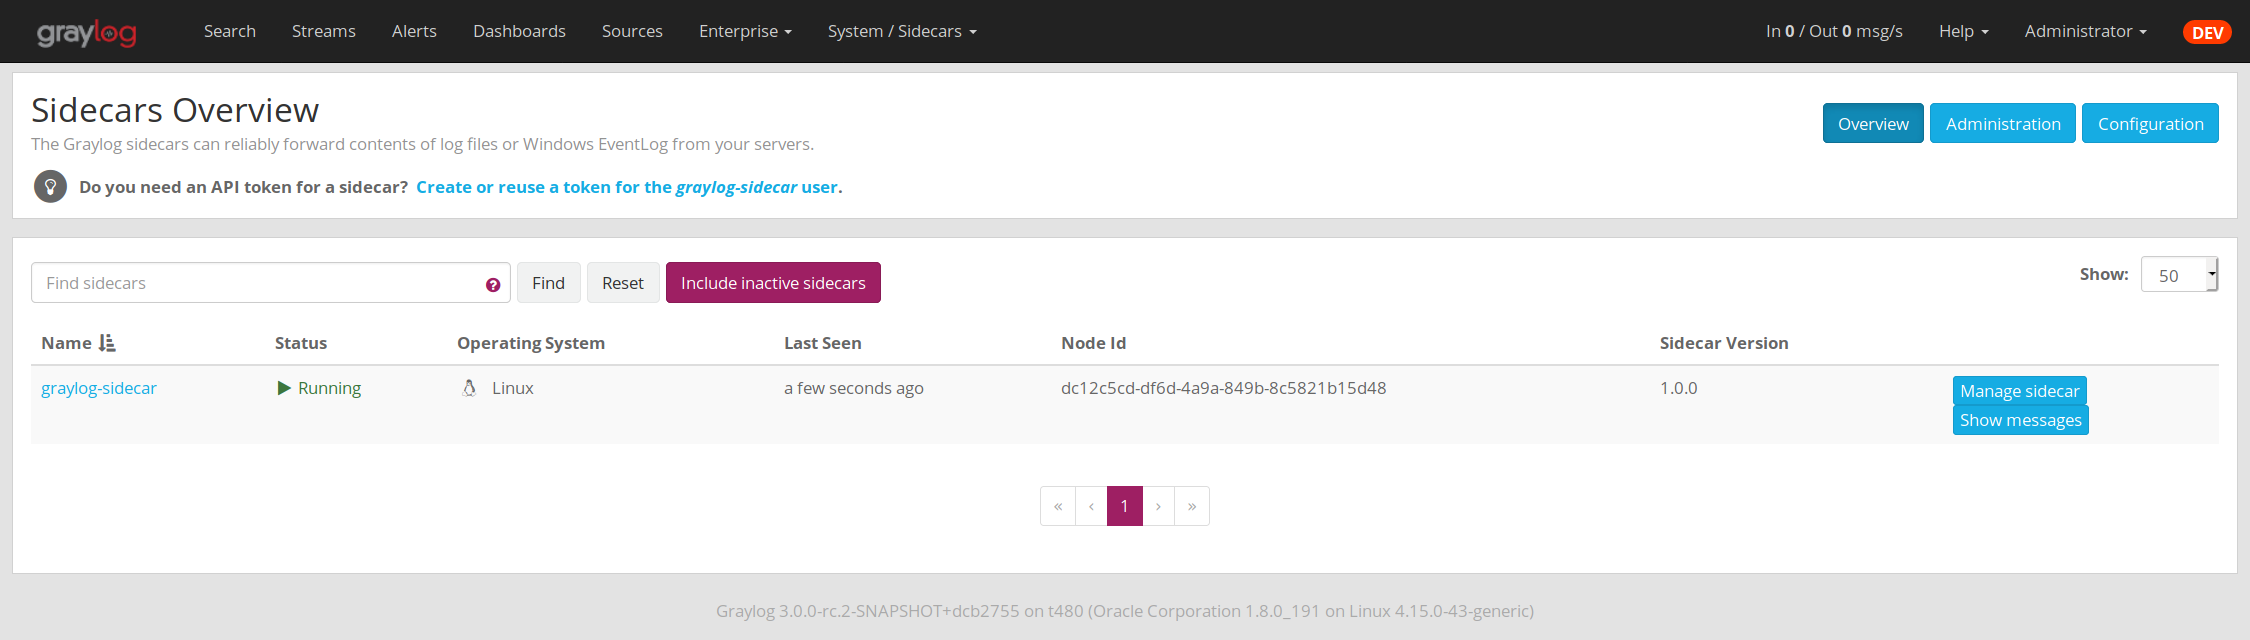This screenshot has width=2250, height=640.
Task: Click Show messages for graylog-sidecar
Action: pyautogui.click(x=2020, y=420)
